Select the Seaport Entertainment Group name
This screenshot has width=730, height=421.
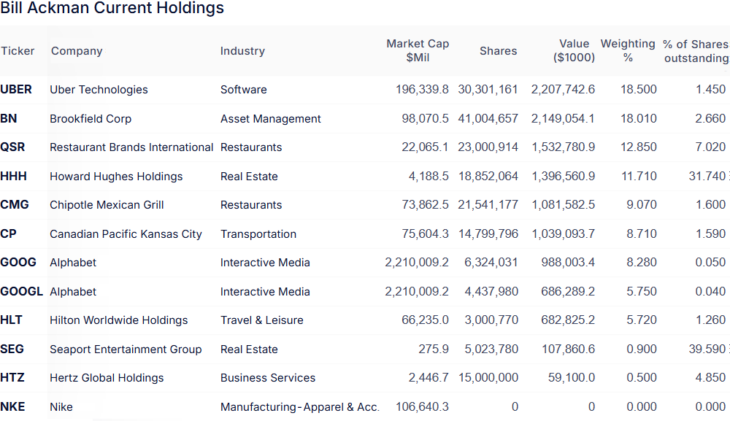126,349
